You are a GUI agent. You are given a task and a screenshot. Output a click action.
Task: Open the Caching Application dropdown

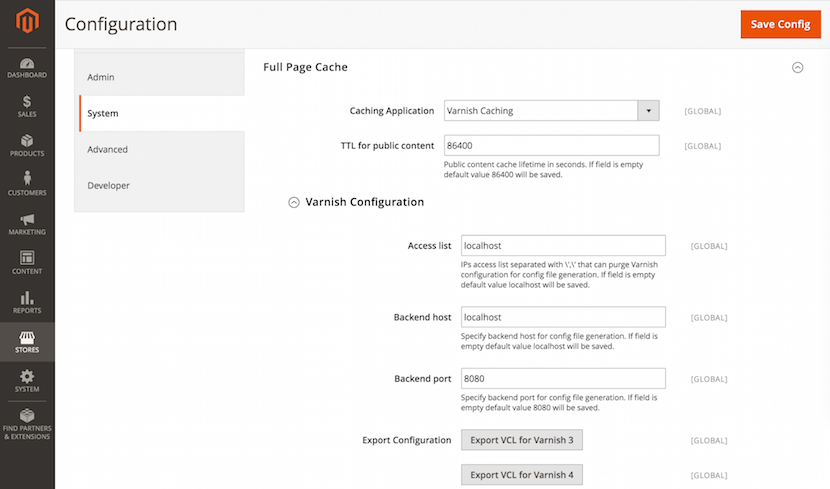[552, 111]
